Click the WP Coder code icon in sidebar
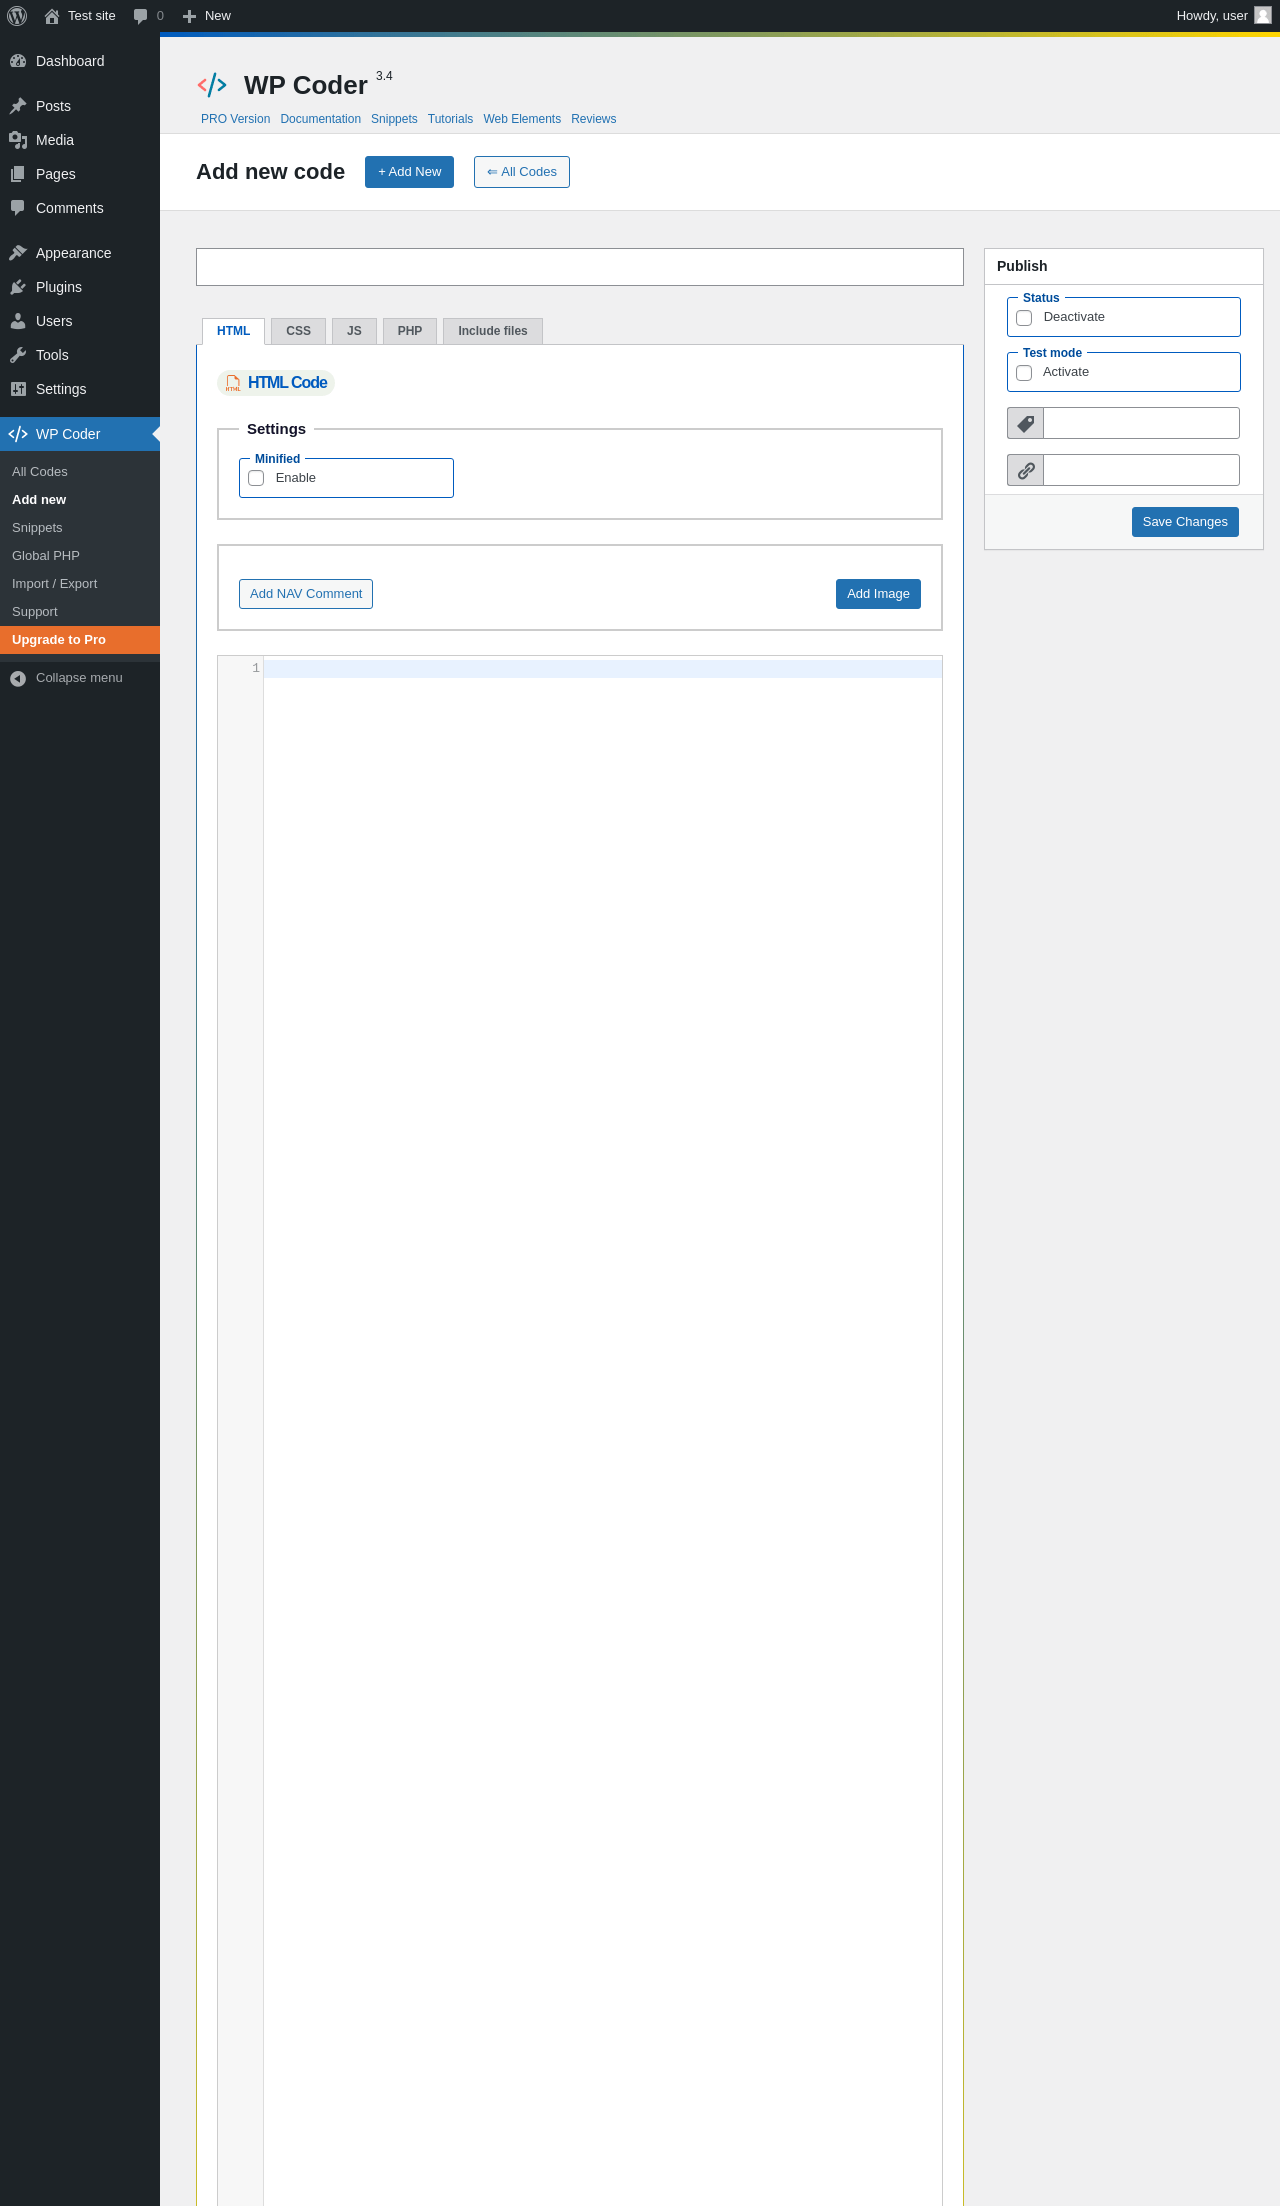The width and height of the screenshot is (1280, 2206). tap(18, 434)
